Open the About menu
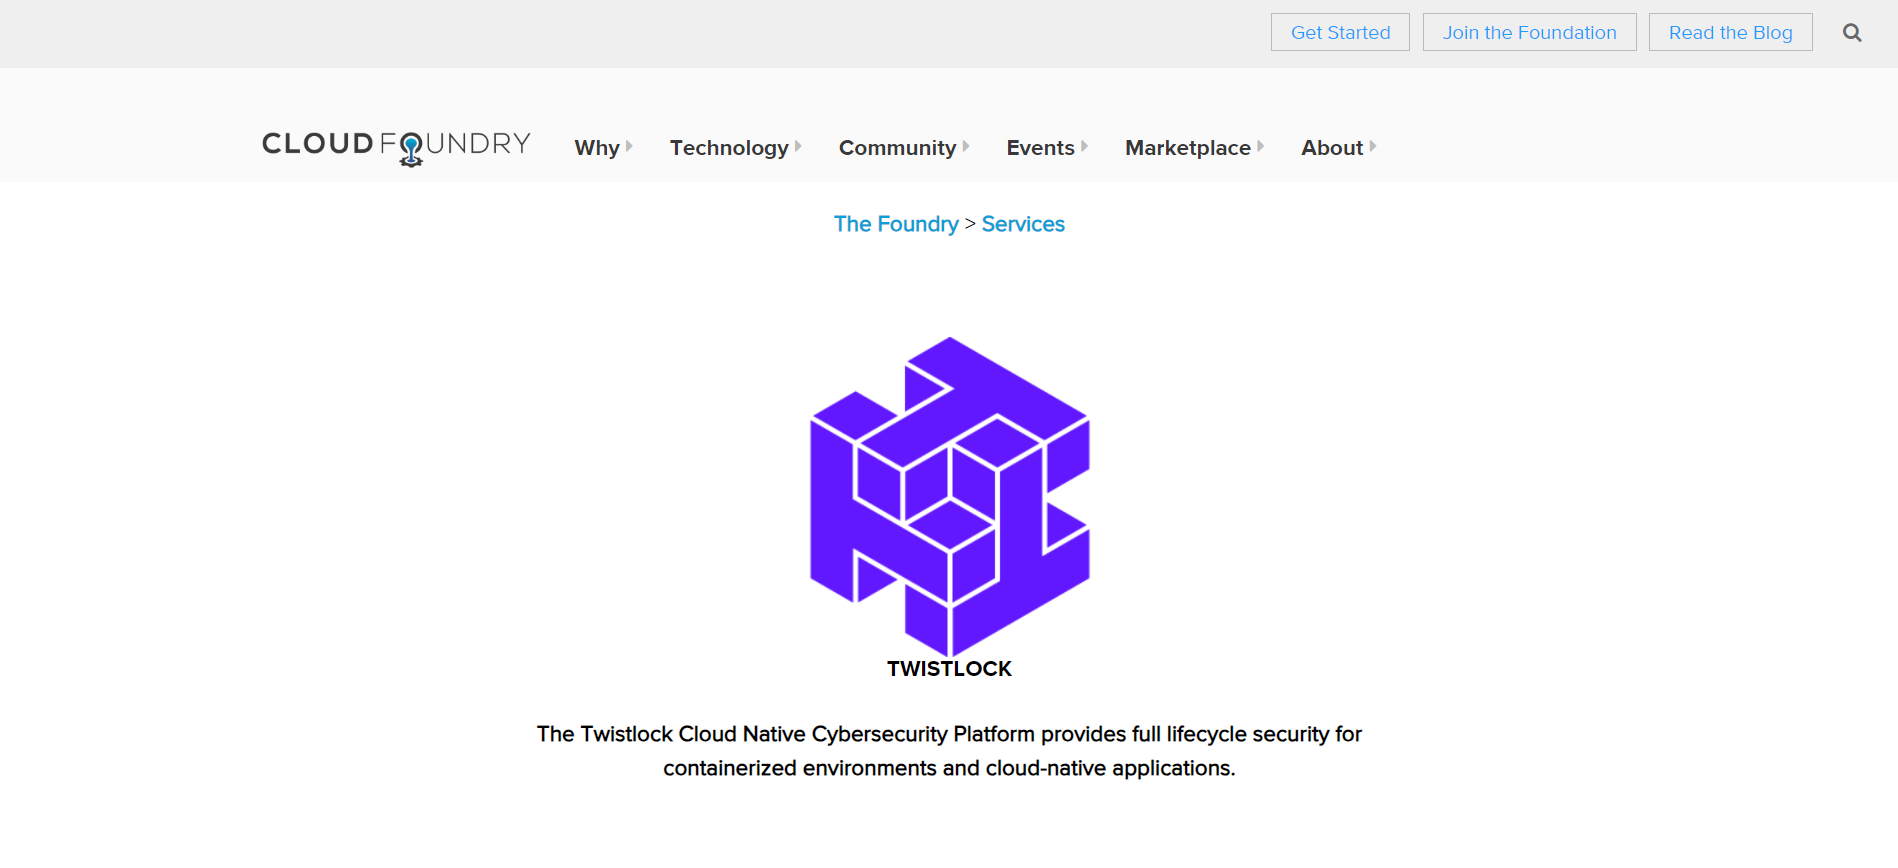The image size is (1898, 868). [1332, 148]
